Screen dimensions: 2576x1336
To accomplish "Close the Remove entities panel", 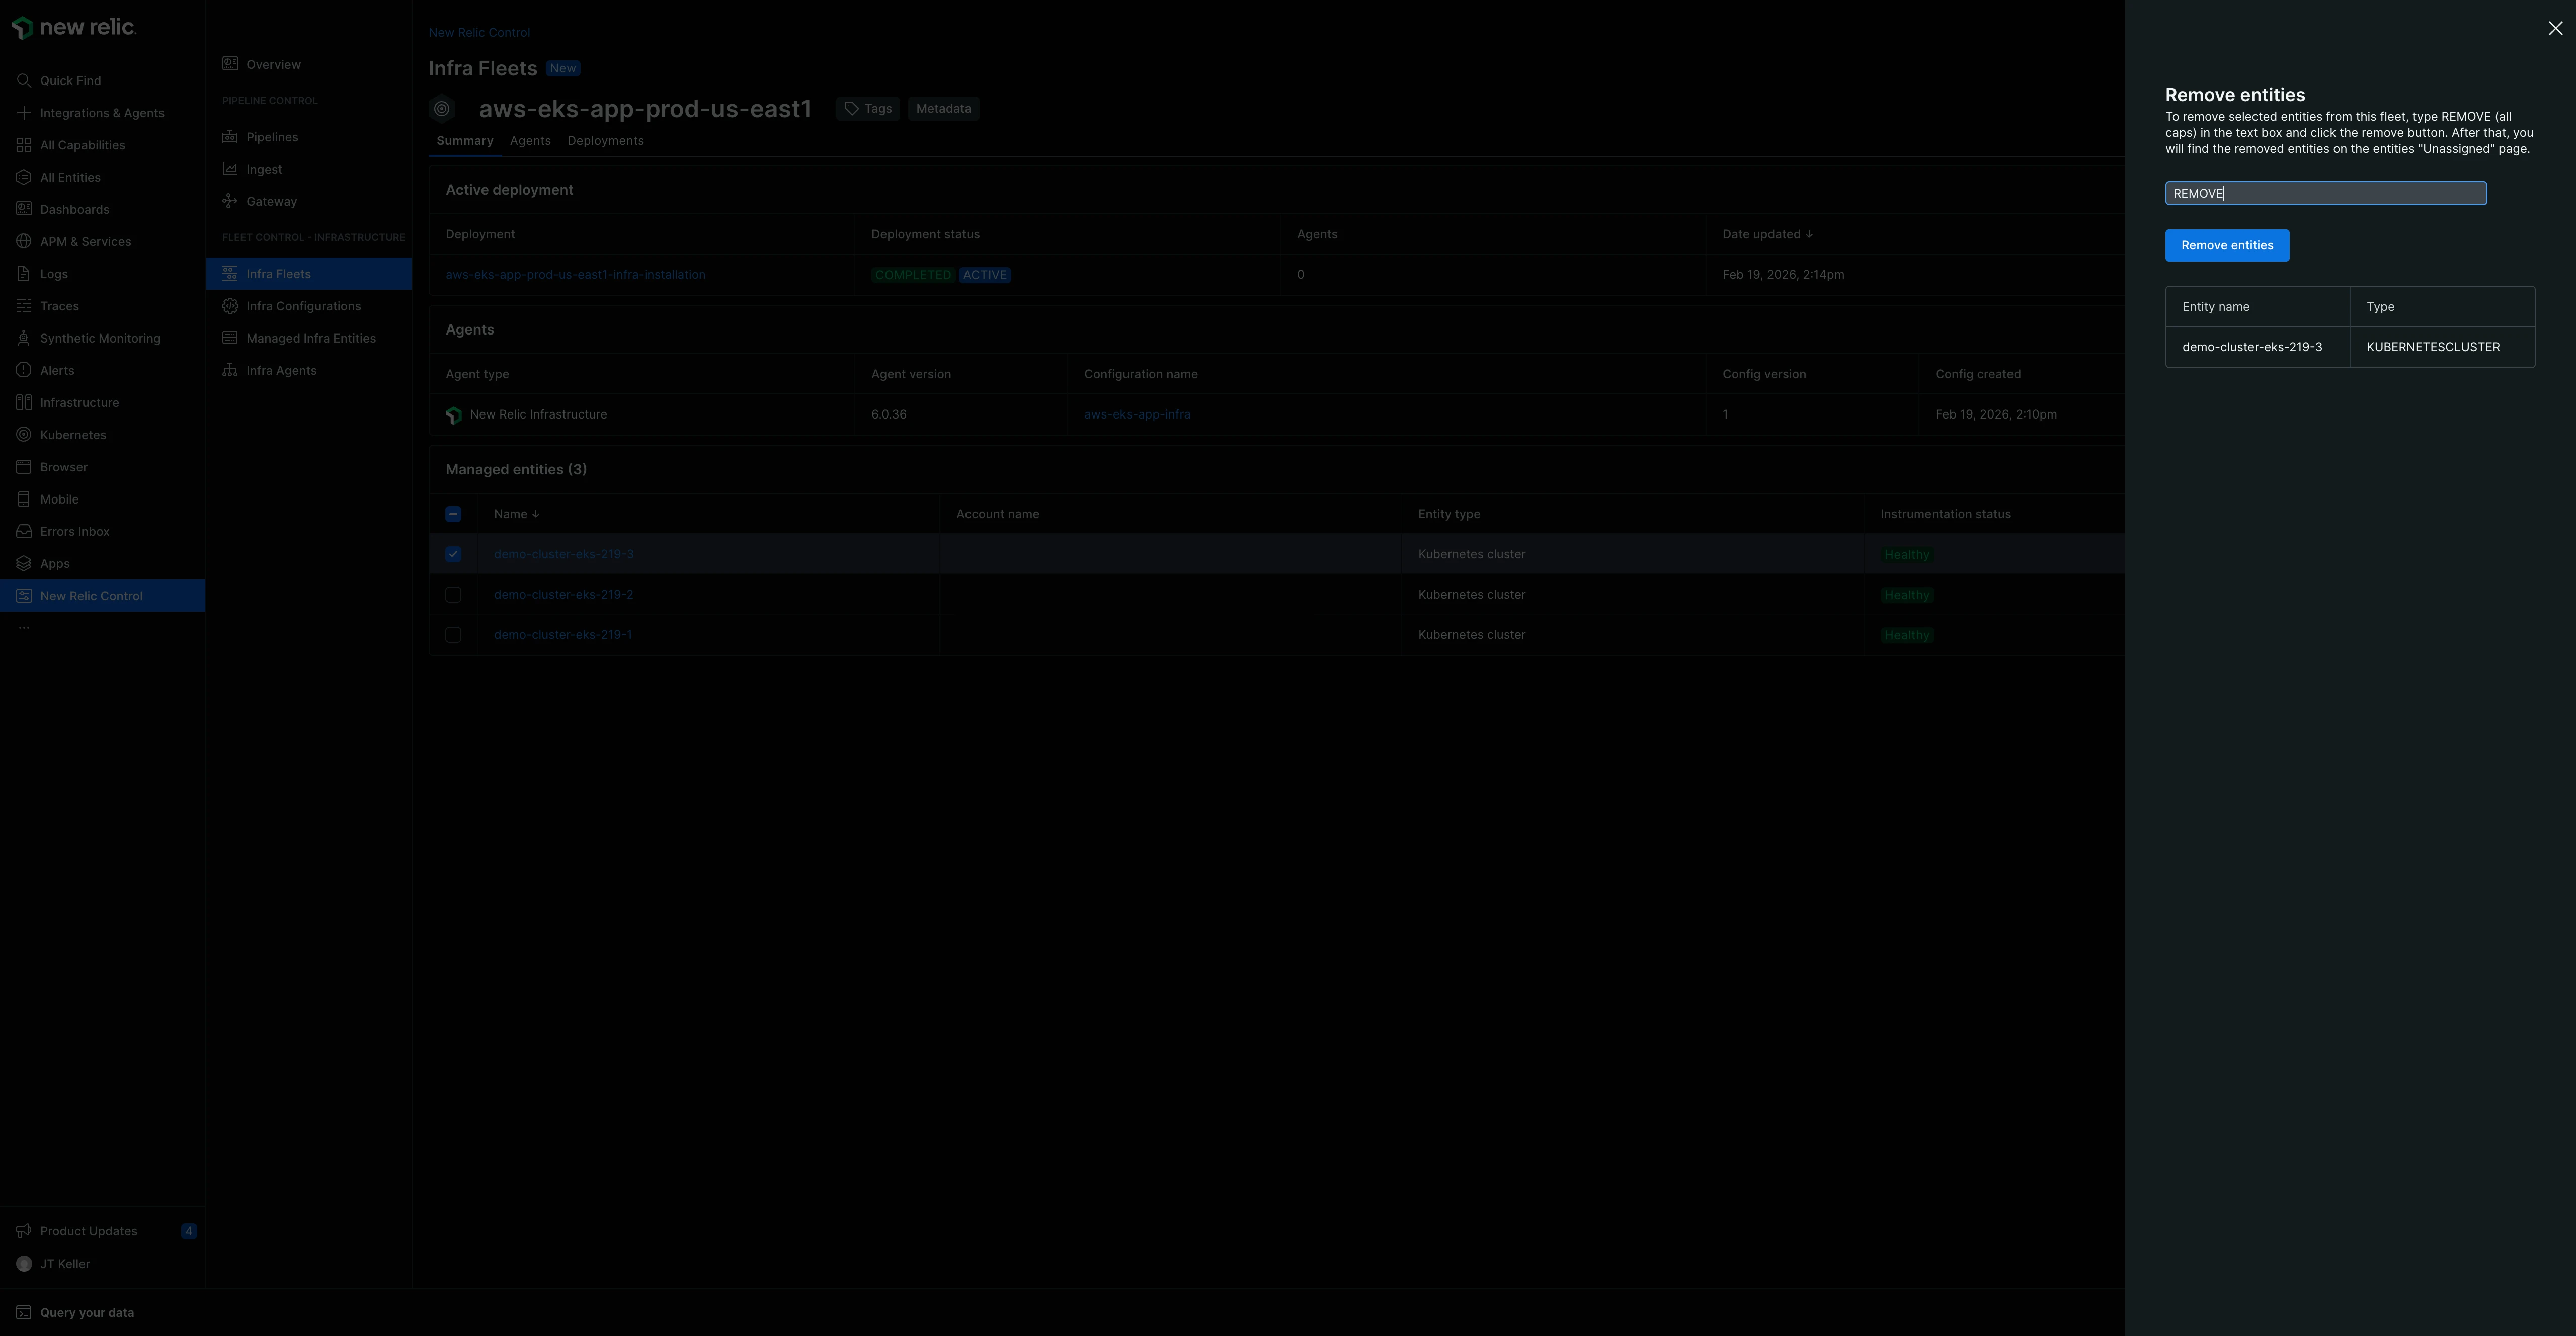I will click(x=2555, y=28).
